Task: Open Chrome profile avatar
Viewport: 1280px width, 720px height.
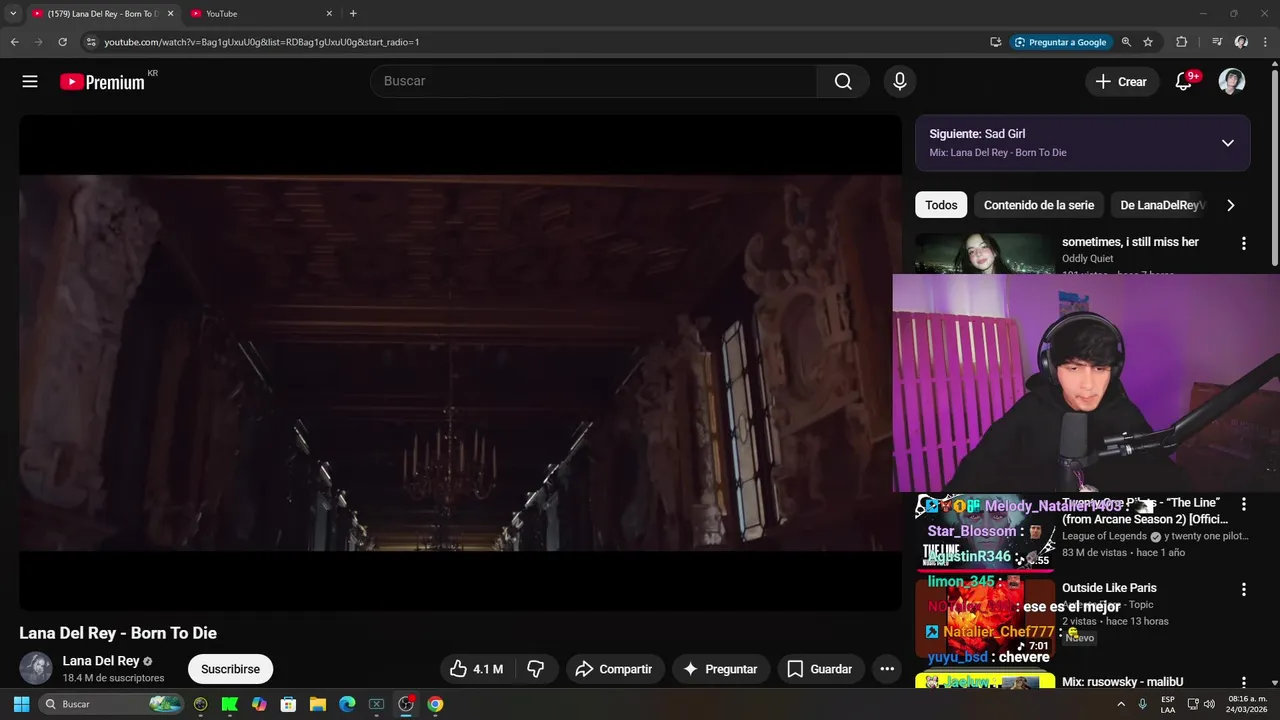Action: pyautogui.click(x=1241, y=42)
